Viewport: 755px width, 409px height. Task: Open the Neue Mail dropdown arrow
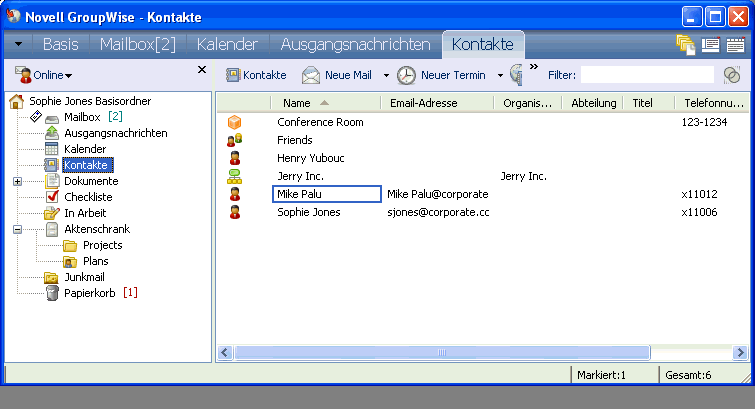(386, 75)
